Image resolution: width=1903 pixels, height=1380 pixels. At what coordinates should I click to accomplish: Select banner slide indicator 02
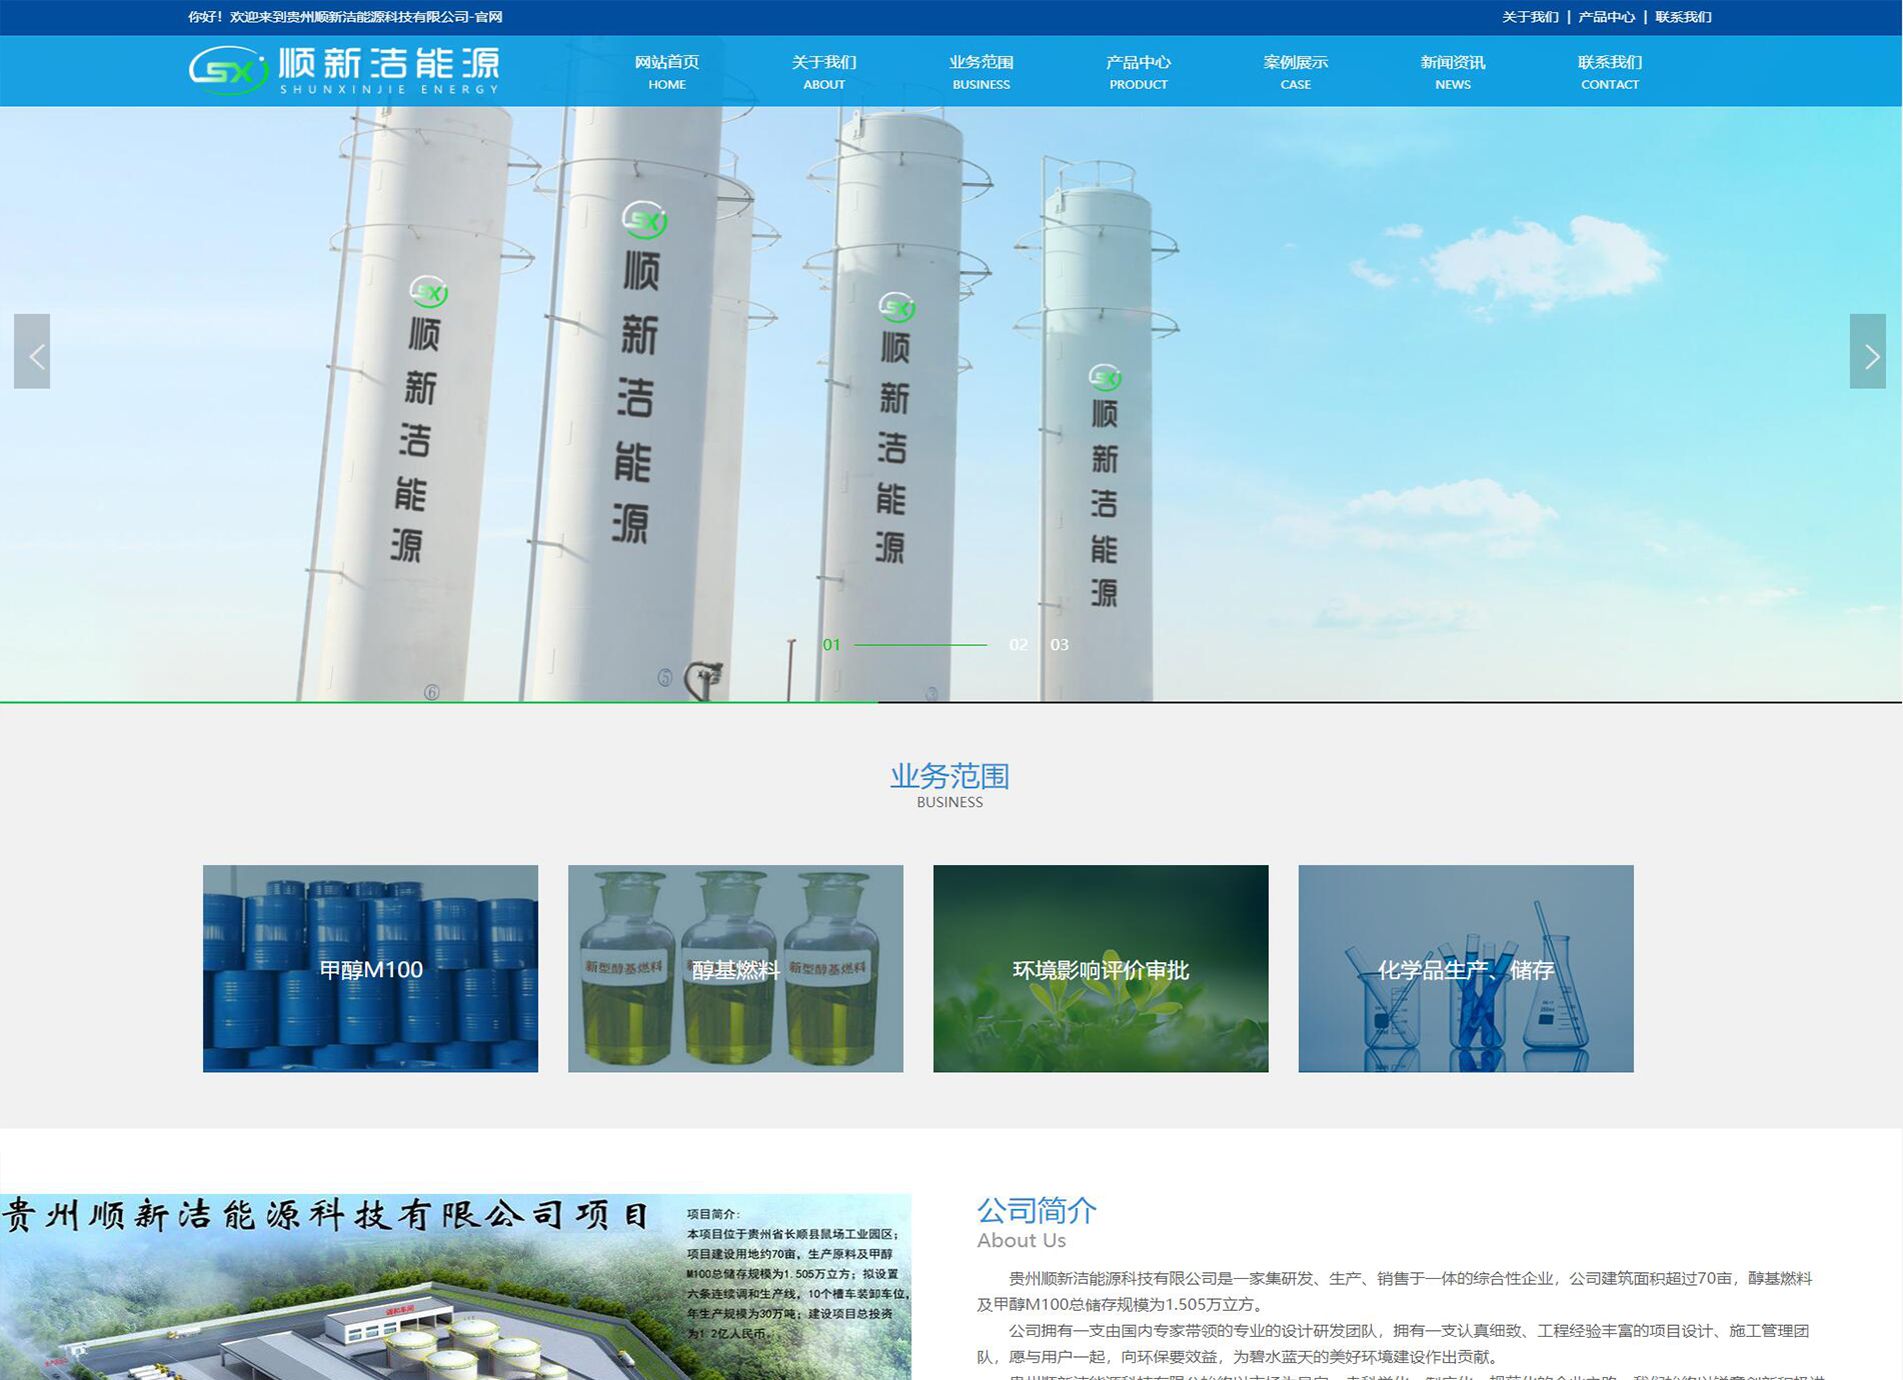[1018, 645]
